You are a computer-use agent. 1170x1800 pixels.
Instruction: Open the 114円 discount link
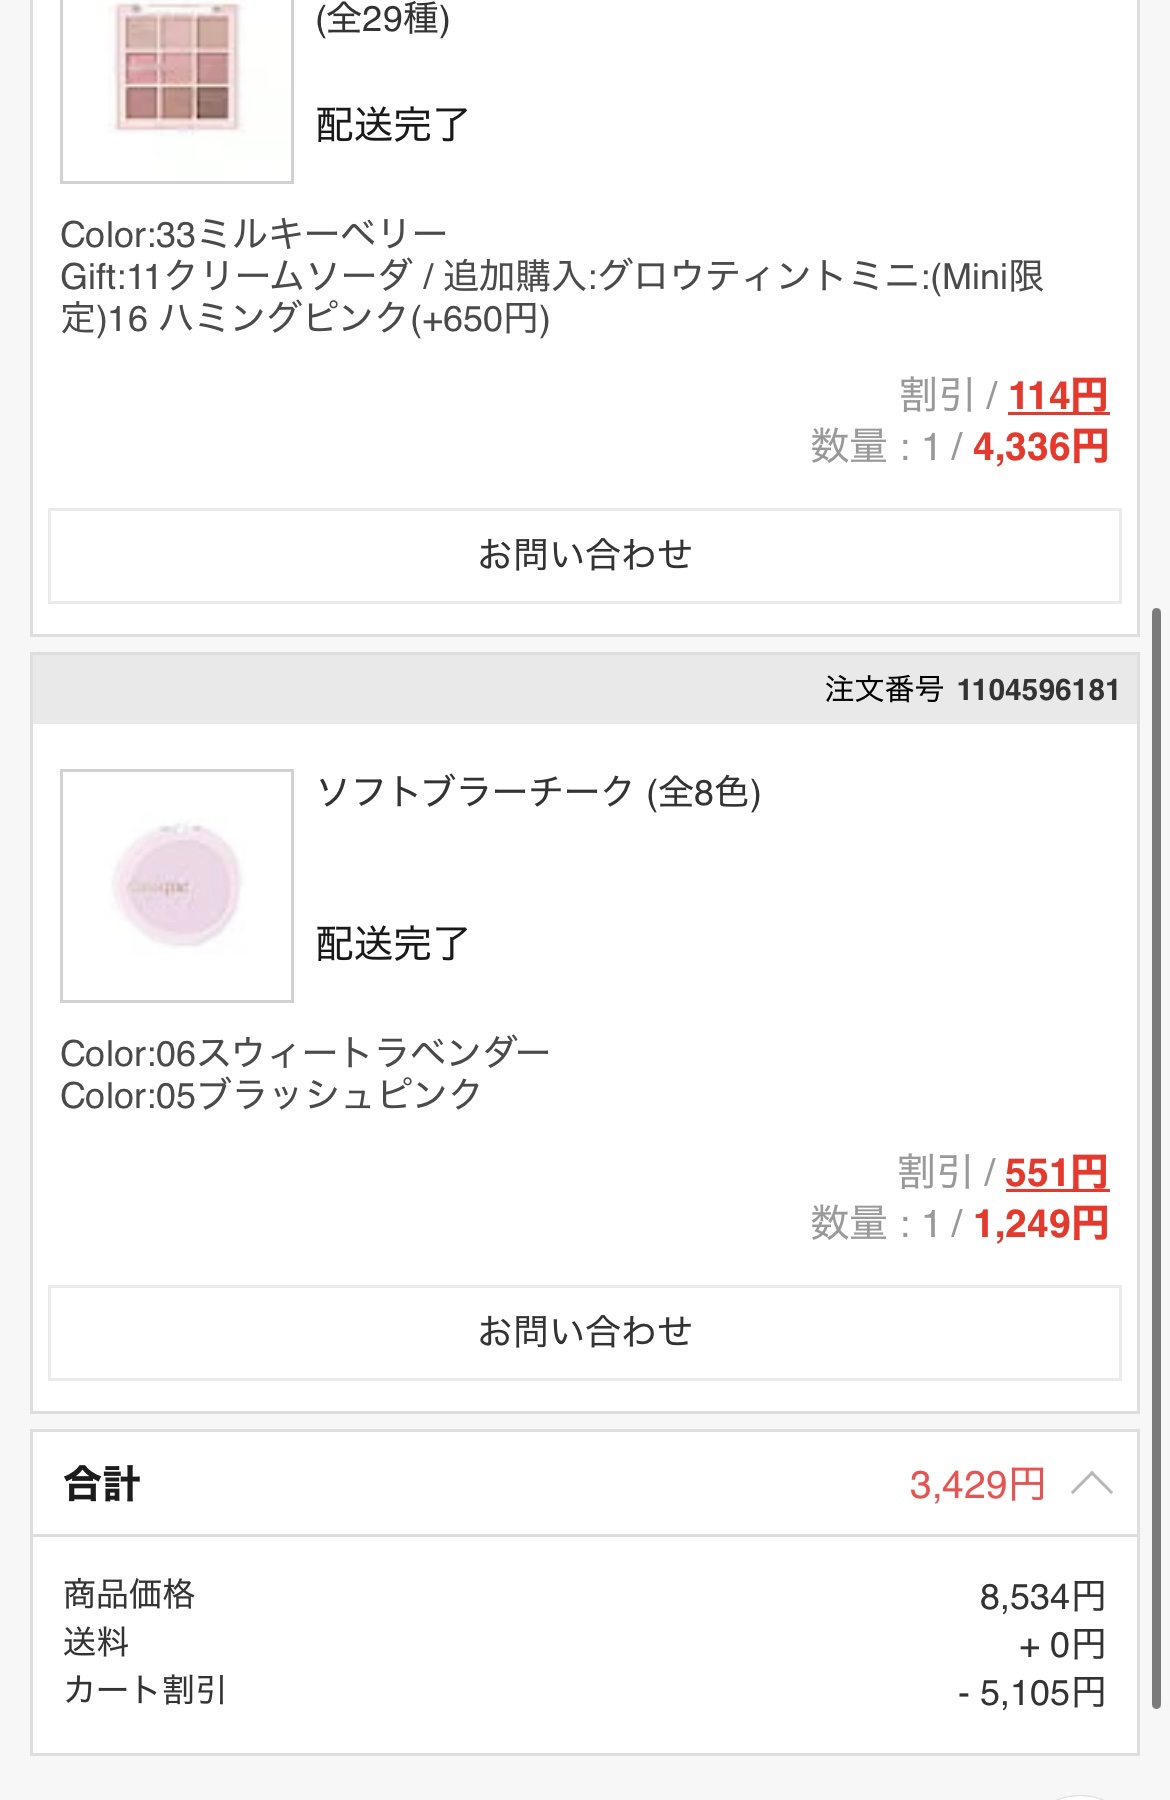1058,396
